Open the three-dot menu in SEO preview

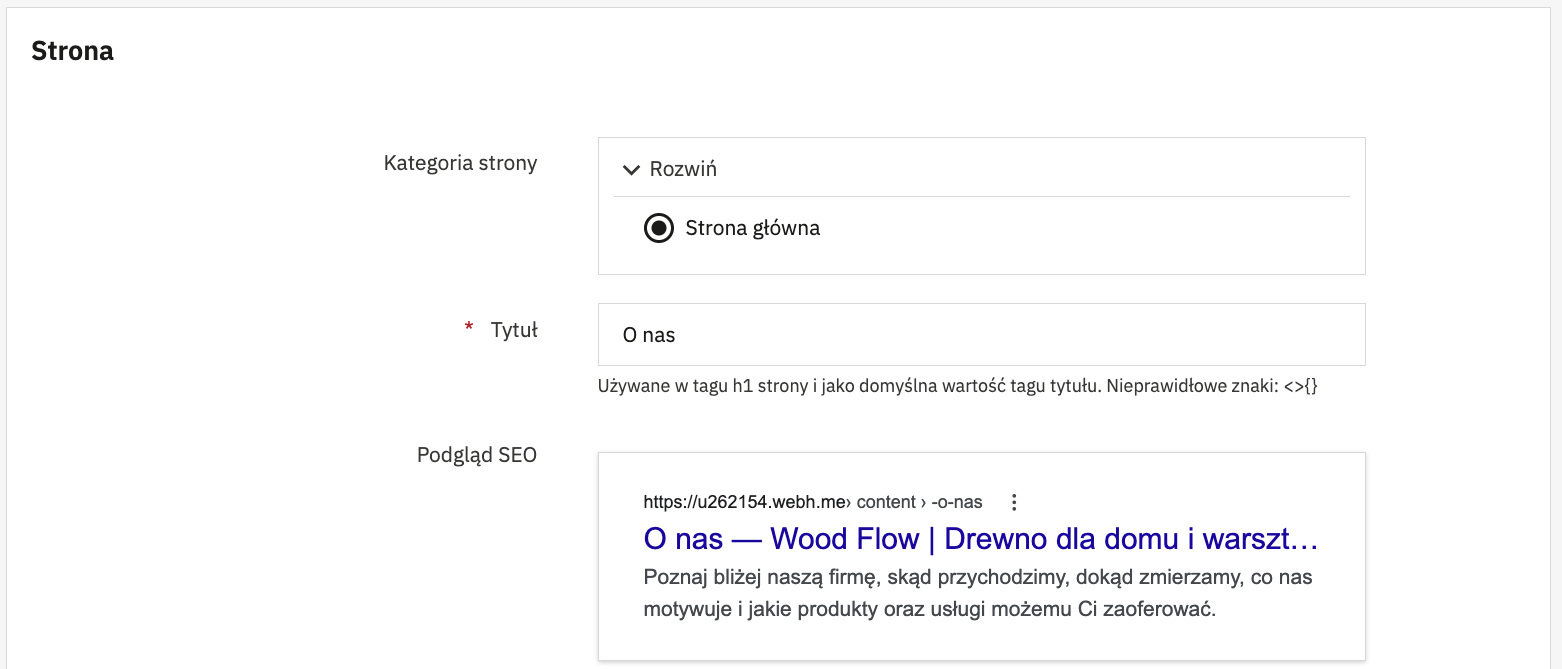(1014, 502)
